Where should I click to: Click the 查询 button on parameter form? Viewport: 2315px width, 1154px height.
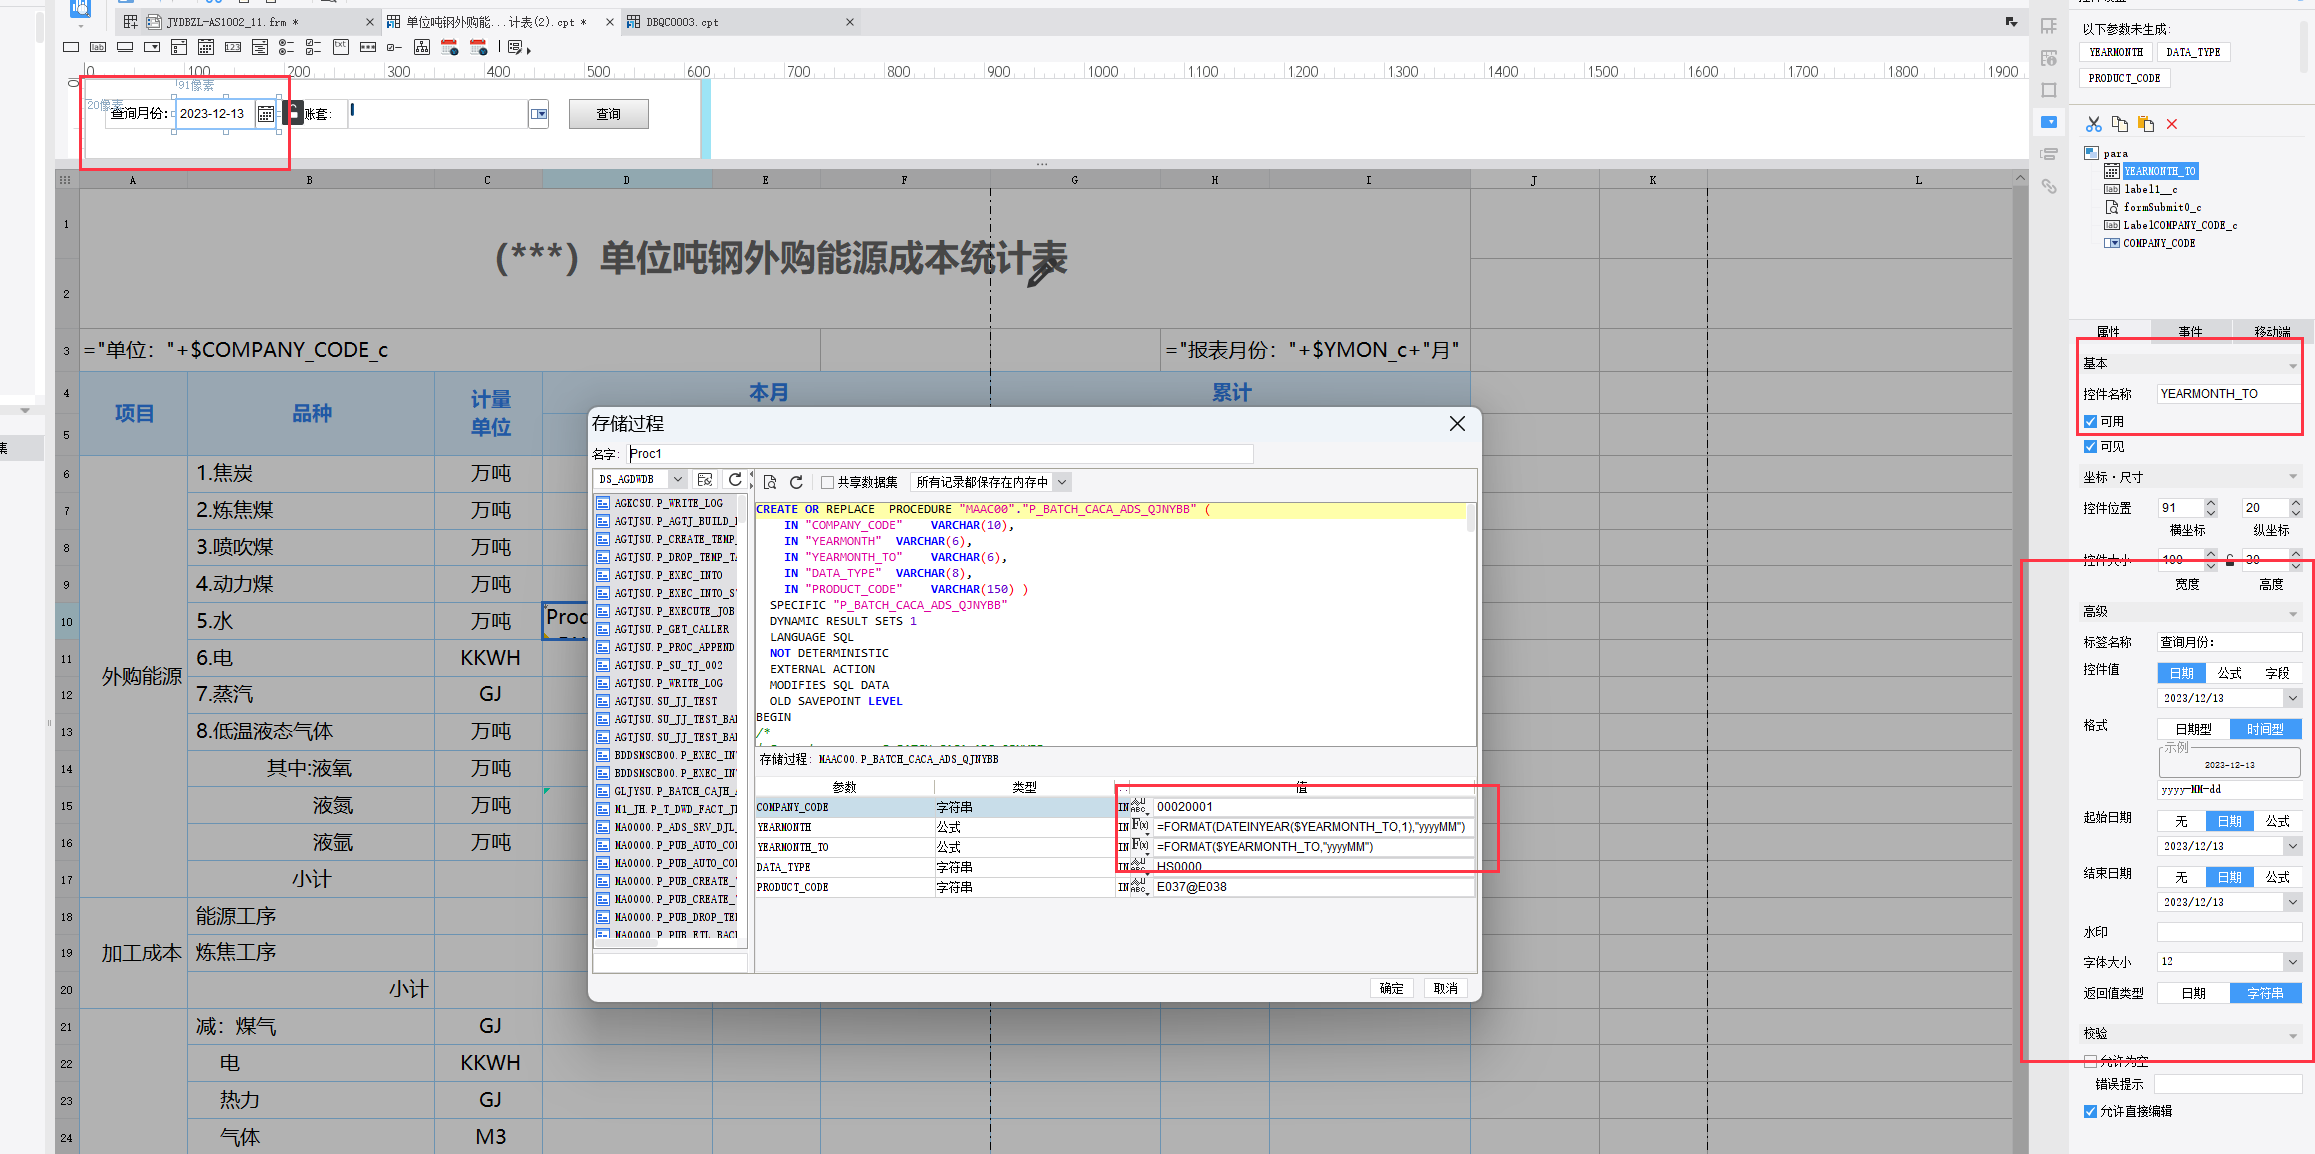click(608, 114)
